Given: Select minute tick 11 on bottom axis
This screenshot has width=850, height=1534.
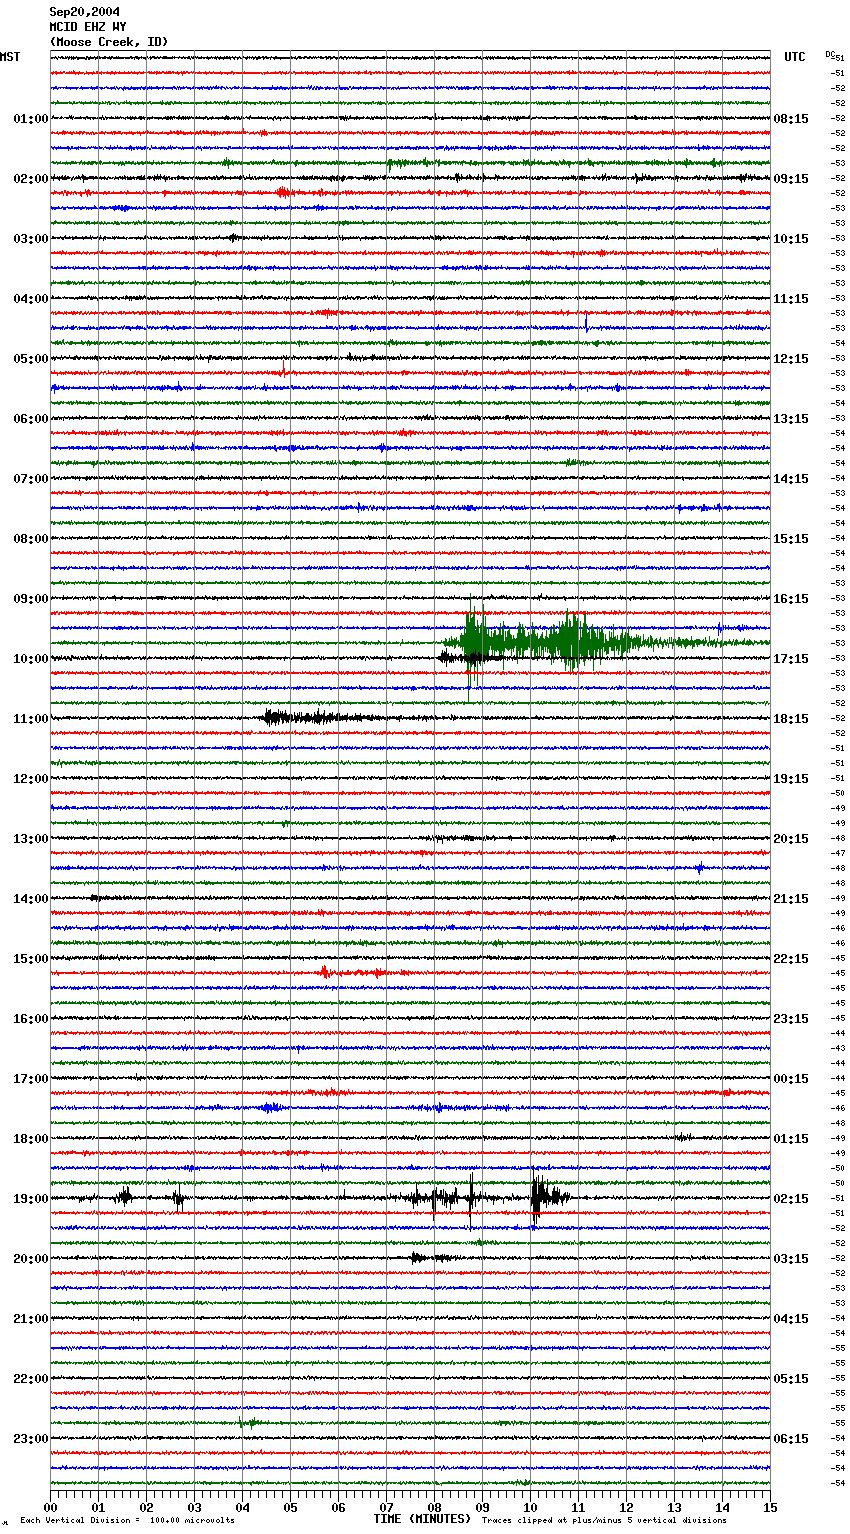Looking at the screenshot, I should click(x=578, y=1507).
